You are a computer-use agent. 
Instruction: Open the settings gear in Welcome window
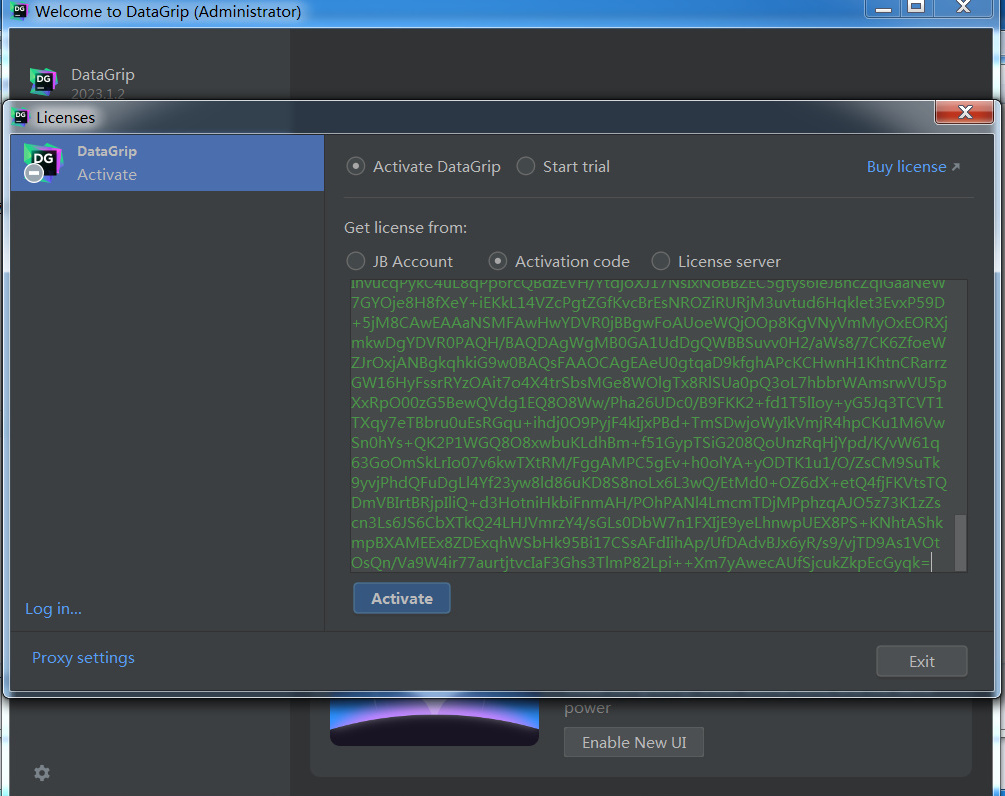pos(42,773)
